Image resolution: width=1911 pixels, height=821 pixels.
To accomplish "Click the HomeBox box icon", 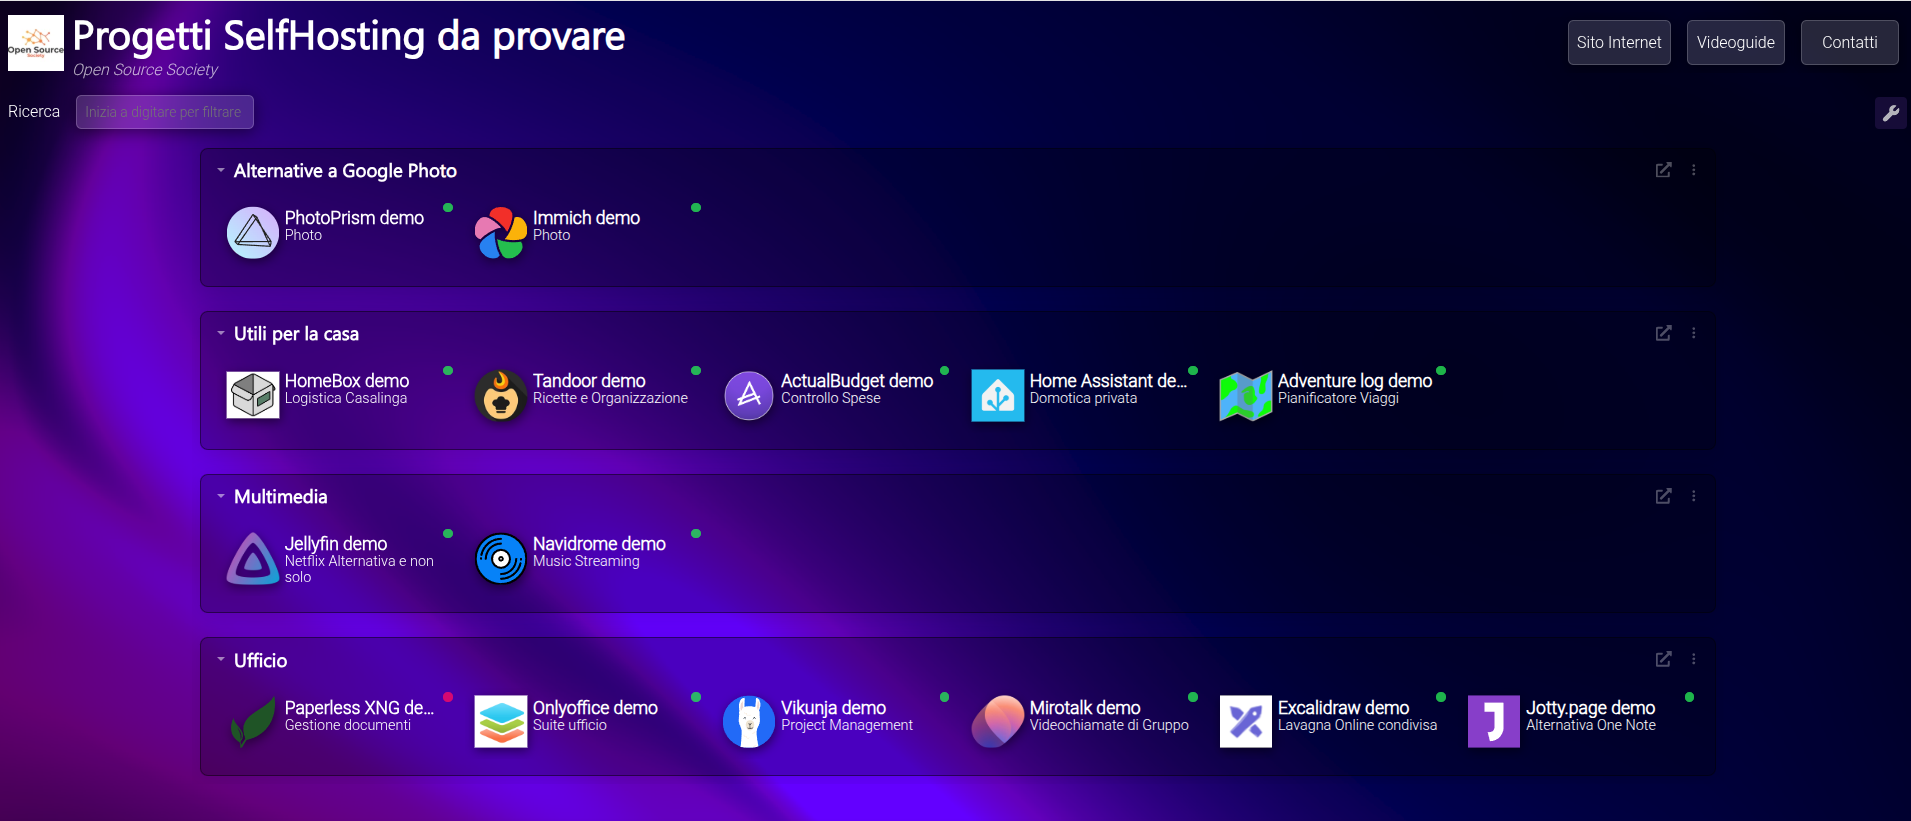I will [253, 396].
